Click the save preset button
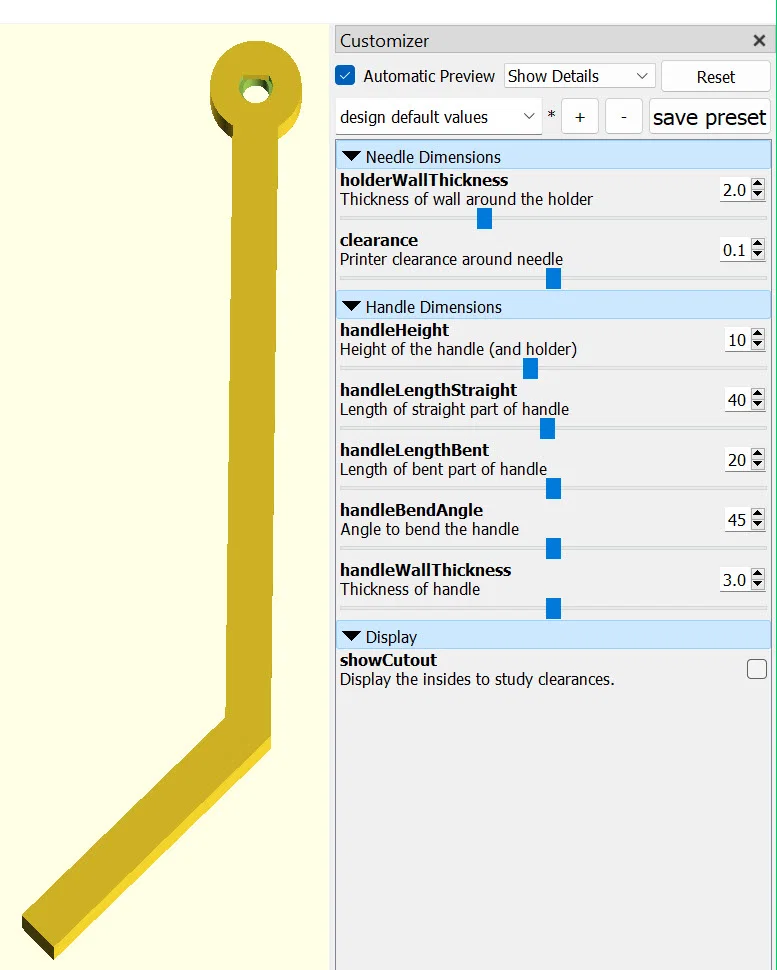Screen dimensions: 777x970 tap(710, 117)
